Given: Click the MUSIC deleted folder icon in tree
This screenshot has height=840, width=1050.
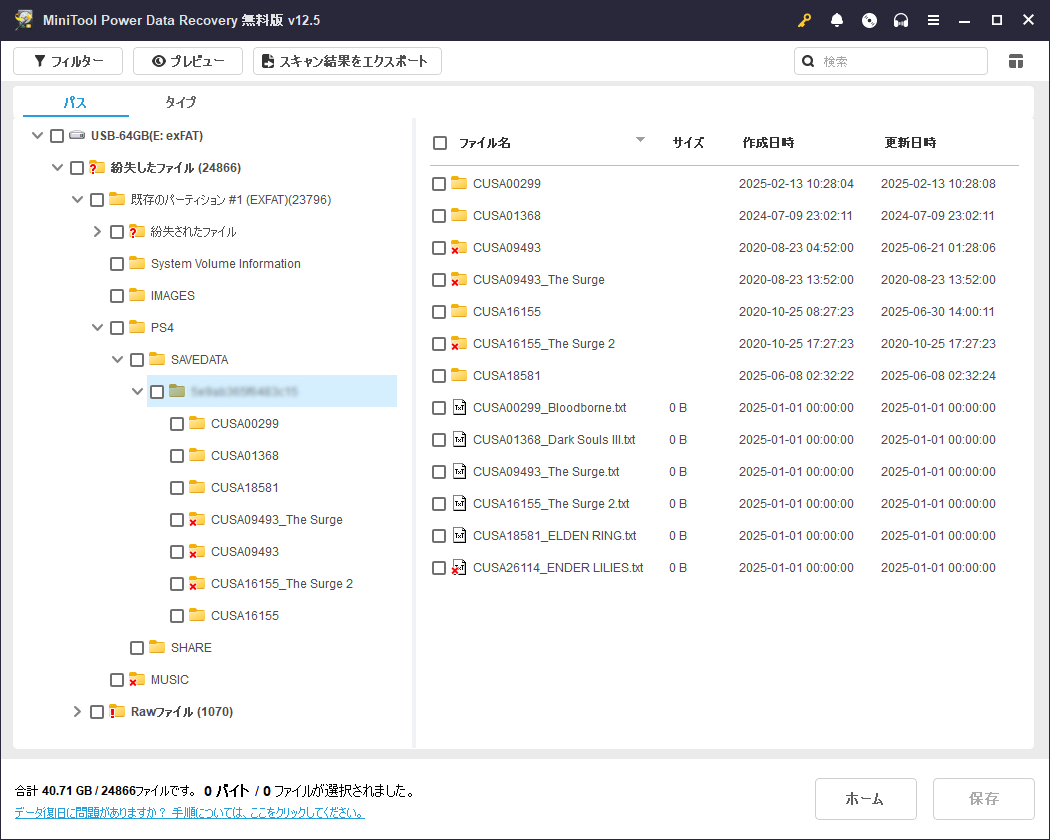Looking at the screenshot, I should [137, 679].
